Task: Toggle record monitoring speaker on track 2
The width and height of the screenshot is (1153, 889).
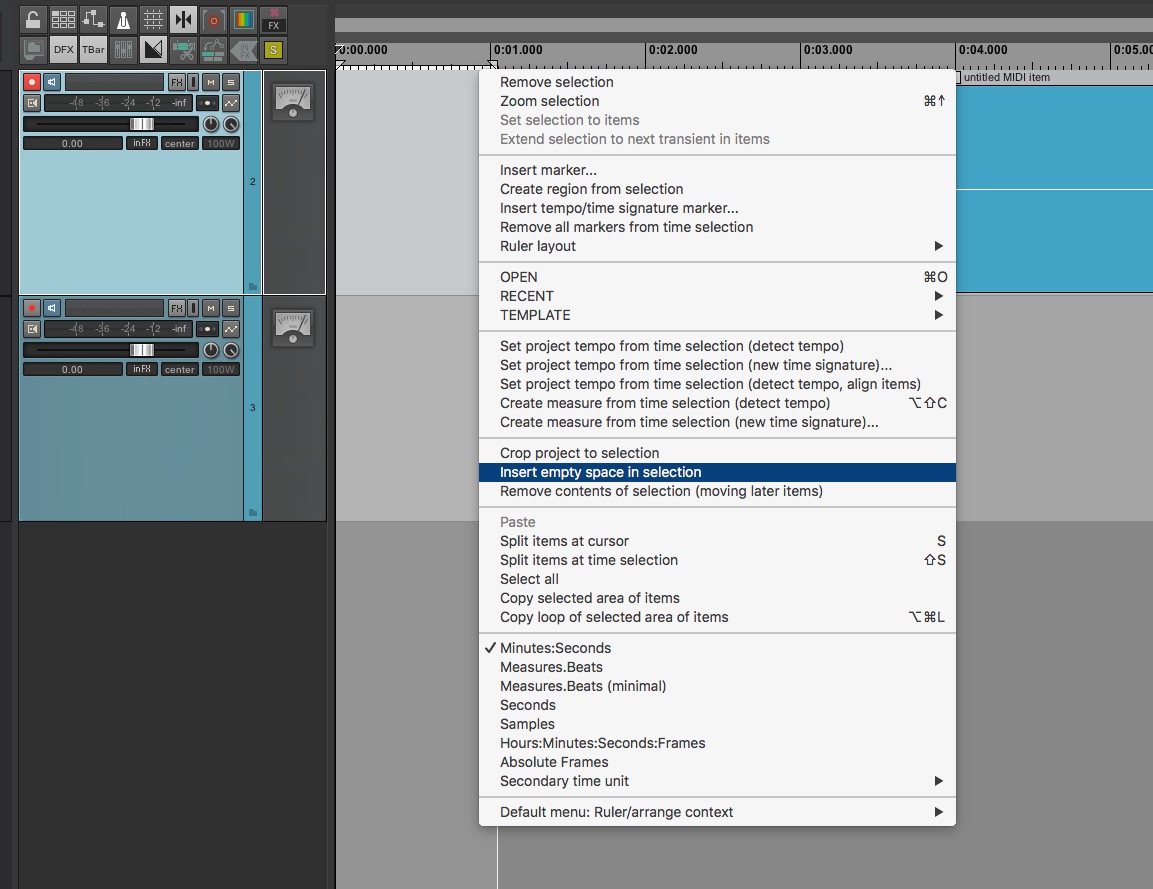Action: 51,82
